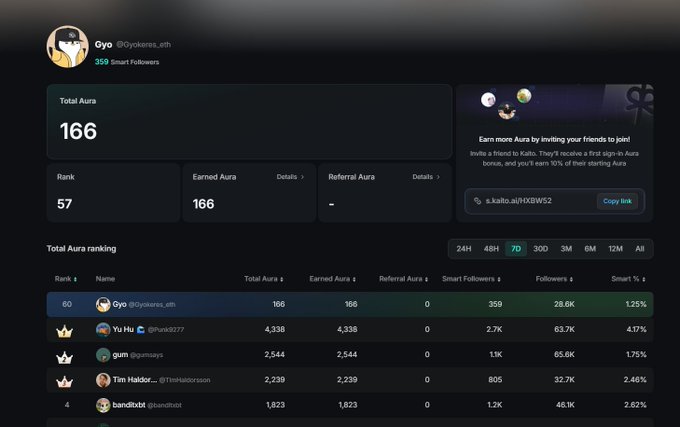Open Tim Haldor... profile name
680x427 pixels.
coord(135,380)
